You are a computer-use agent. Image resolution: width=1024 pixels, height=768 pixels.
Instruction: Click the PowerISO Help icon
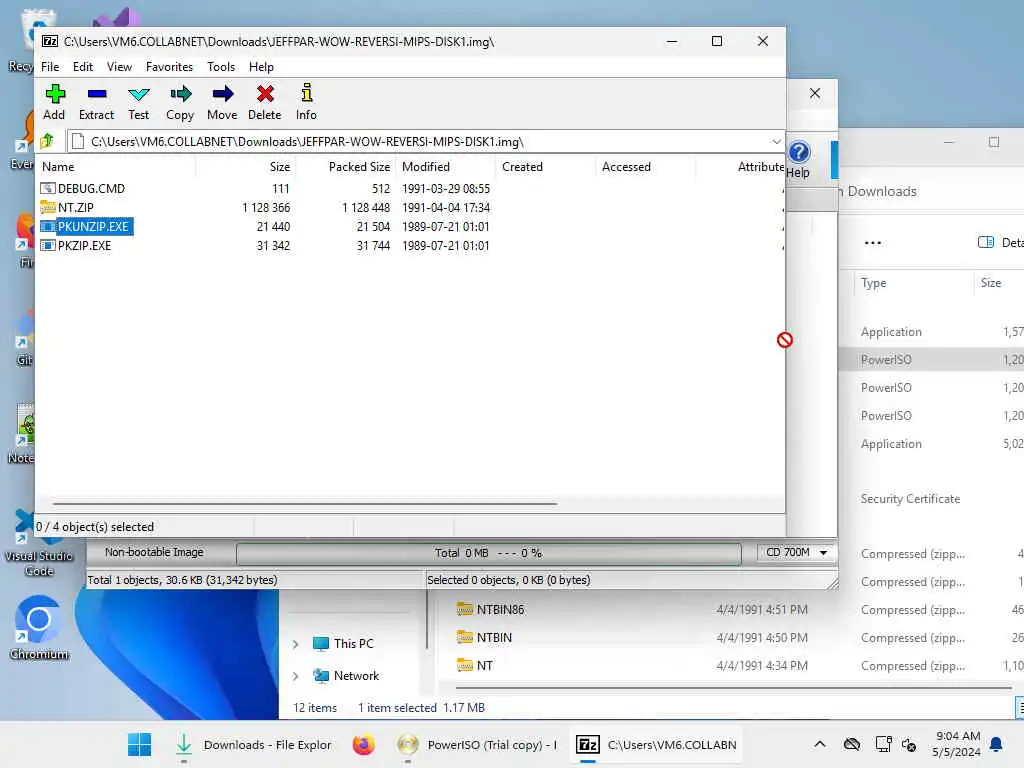(798, 159)
